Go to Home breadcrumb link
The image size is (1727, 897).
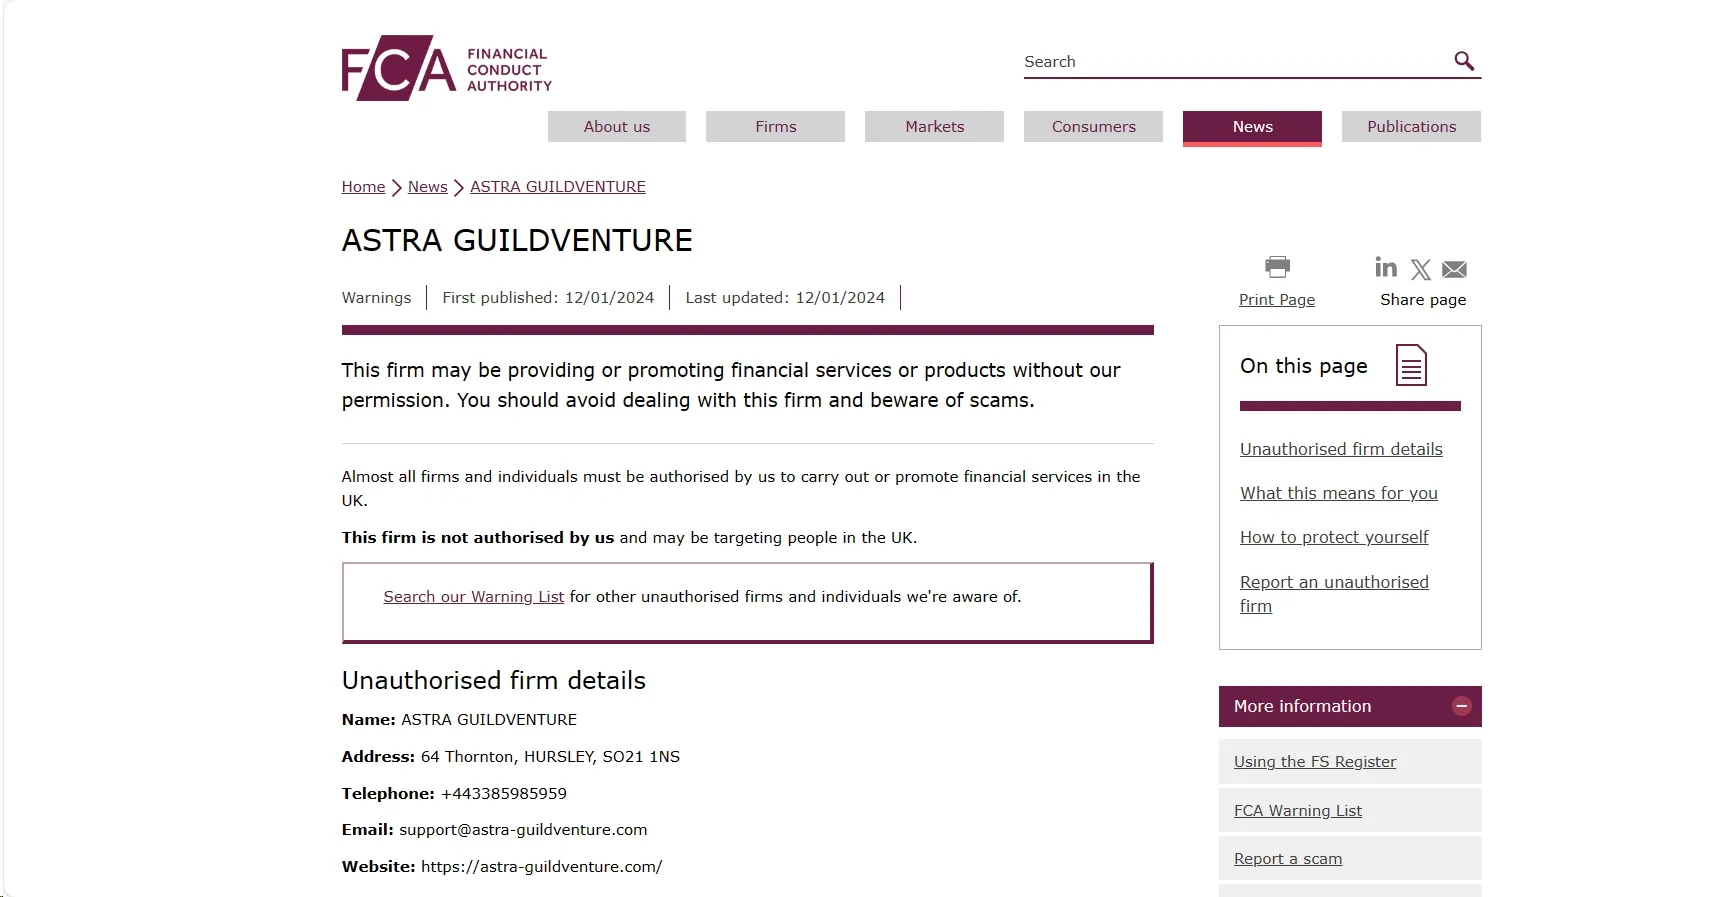point(363,187)
